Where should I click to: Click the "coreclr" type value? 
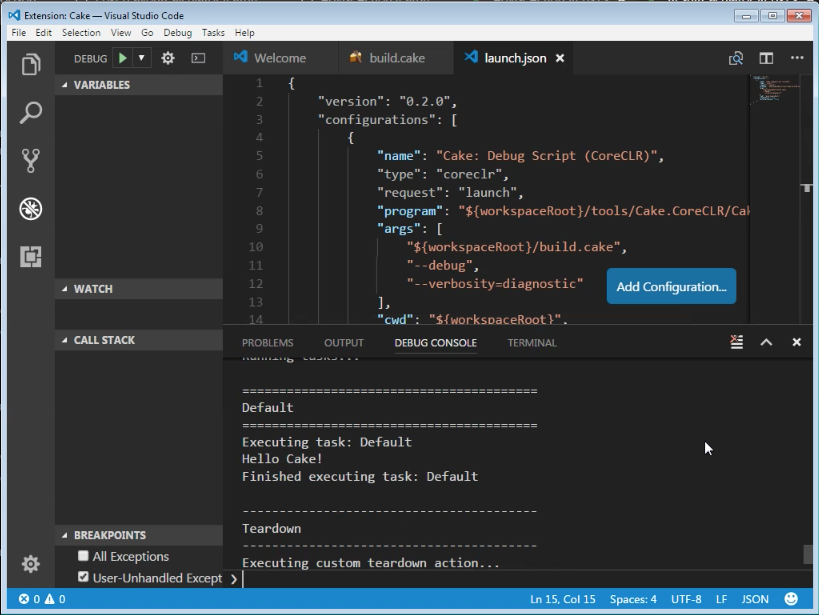469,174
